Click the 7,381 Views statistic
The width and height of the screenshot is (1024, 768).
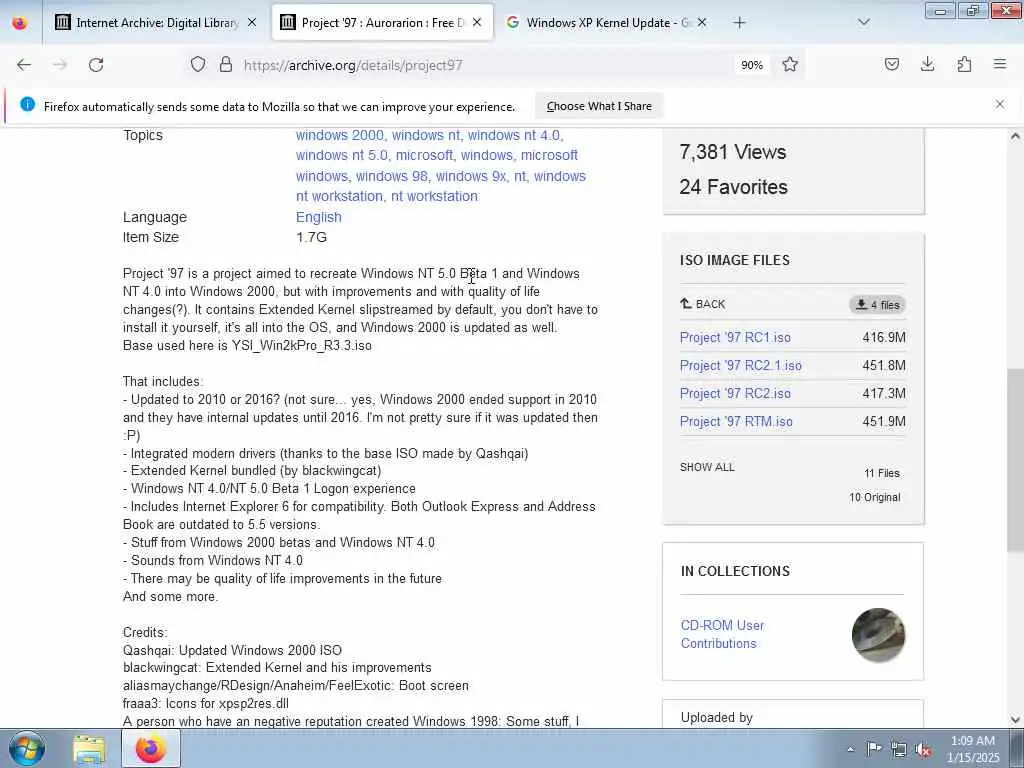point(733,152)
